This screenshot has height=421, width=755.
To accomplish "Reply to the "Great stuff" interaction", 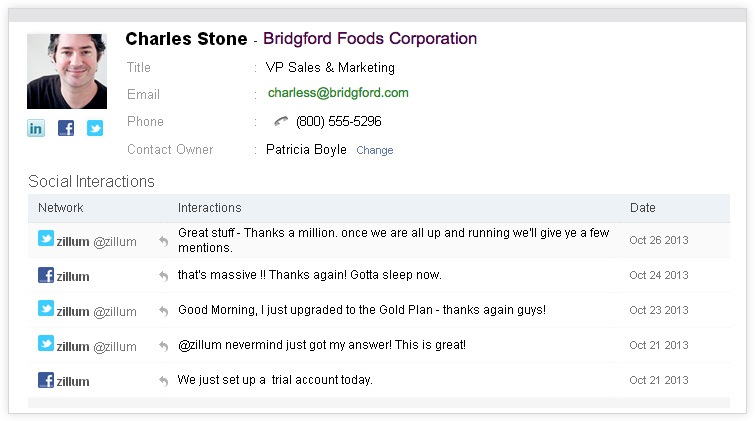I will [x=163, y=241].
